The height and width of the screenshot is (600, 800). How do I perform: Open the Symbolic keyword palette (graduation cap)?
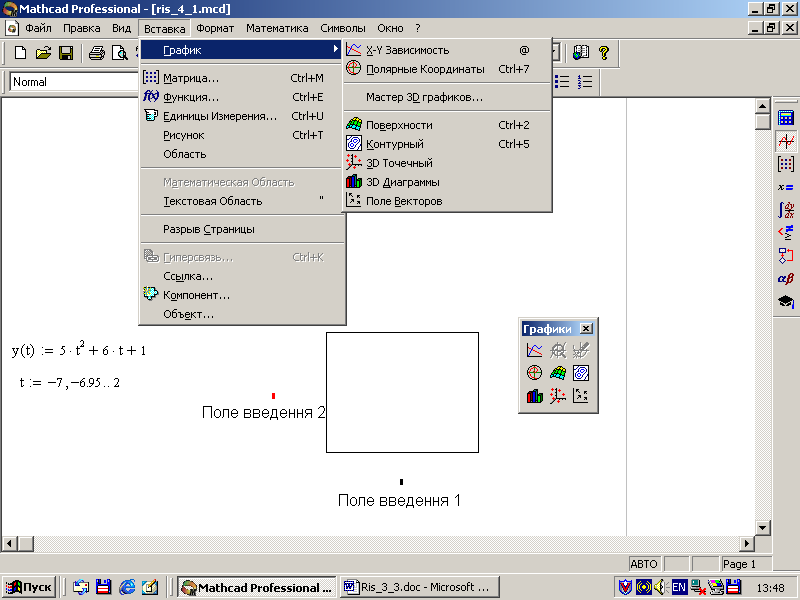pyautogui.click(x=786, y=302)
